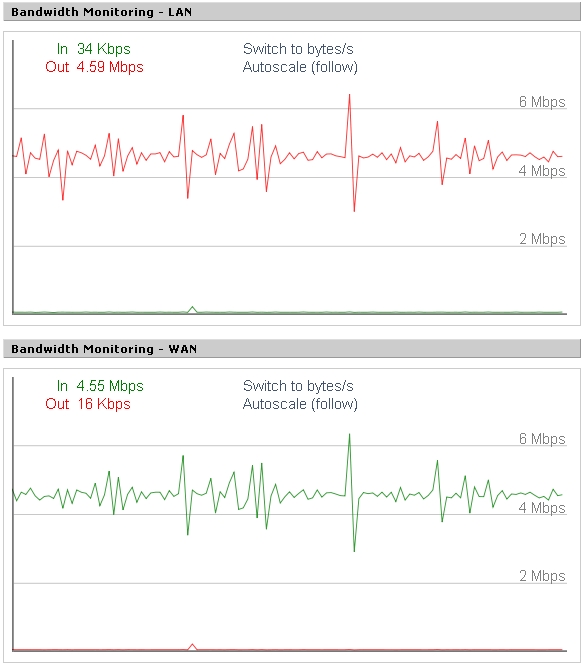
Task: Click the Bandwidth Monitoring - LAN header
Action: pyautogui.click(x=292, y=12)
